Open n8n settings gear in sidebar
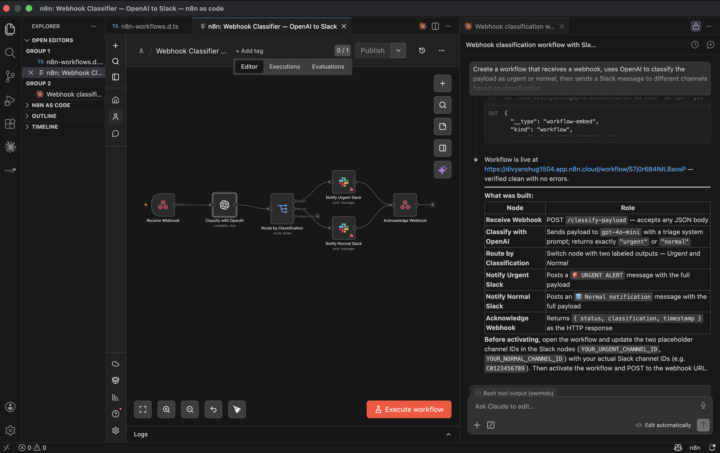The width and height of the screenshot is (720, 453). click(115, 431)
